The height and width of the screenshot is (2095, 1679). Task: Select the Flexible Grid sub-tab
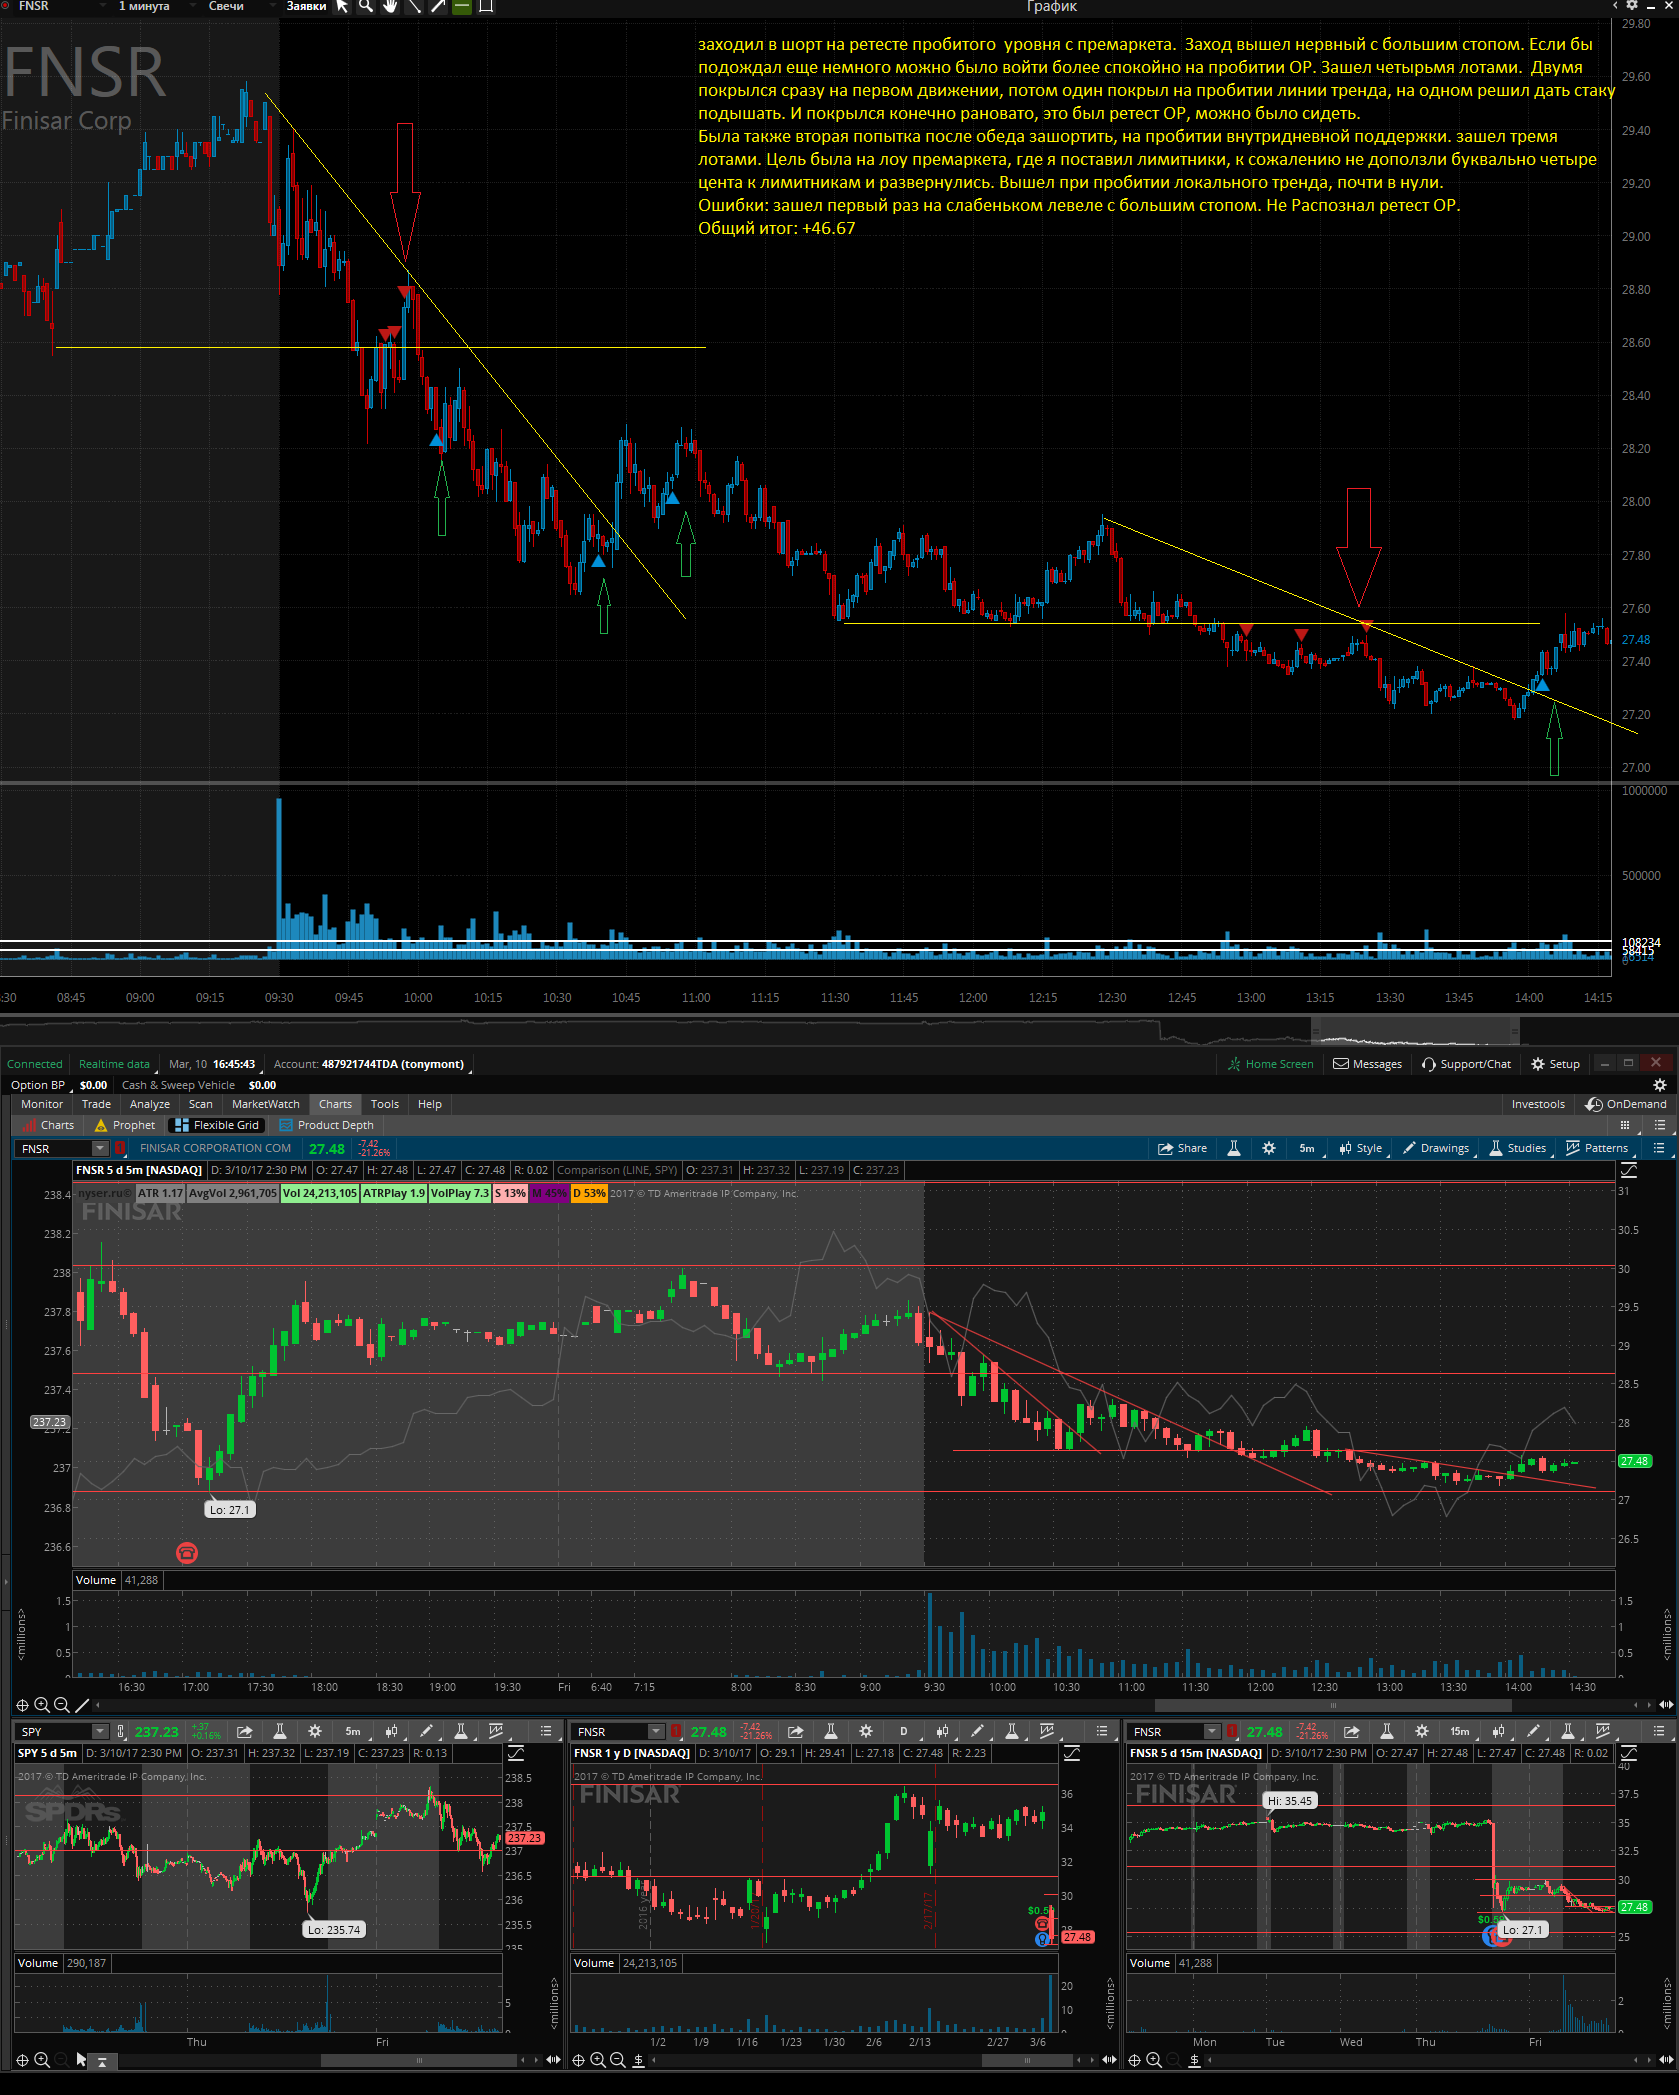click(217, 1125)
